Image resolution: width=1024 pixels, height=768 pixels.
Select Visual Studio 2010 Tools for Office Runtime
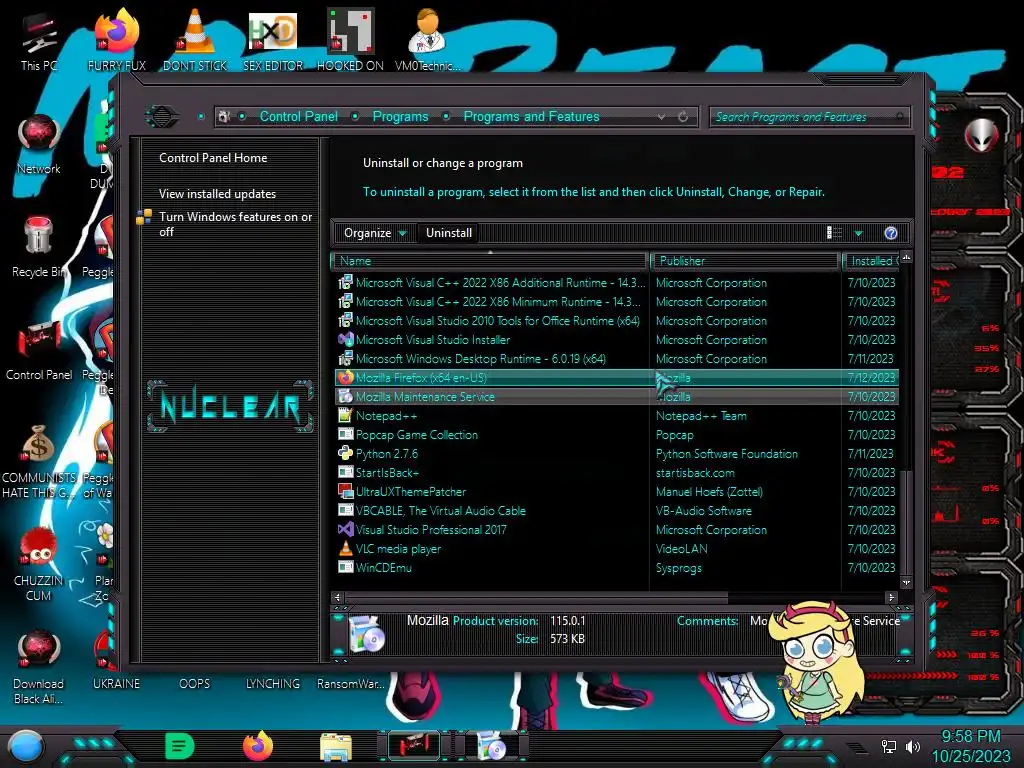[616, 321]
